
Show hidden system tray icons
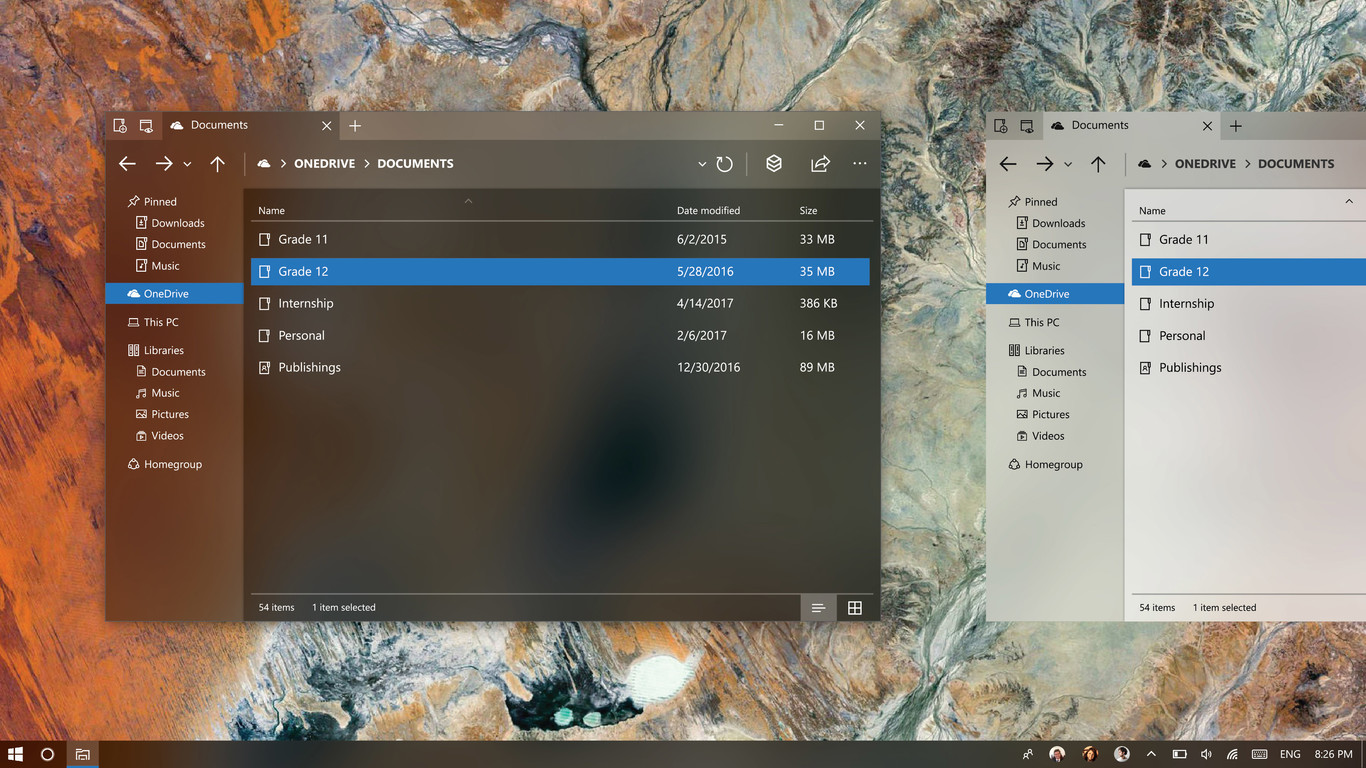tap(1151, 754)
